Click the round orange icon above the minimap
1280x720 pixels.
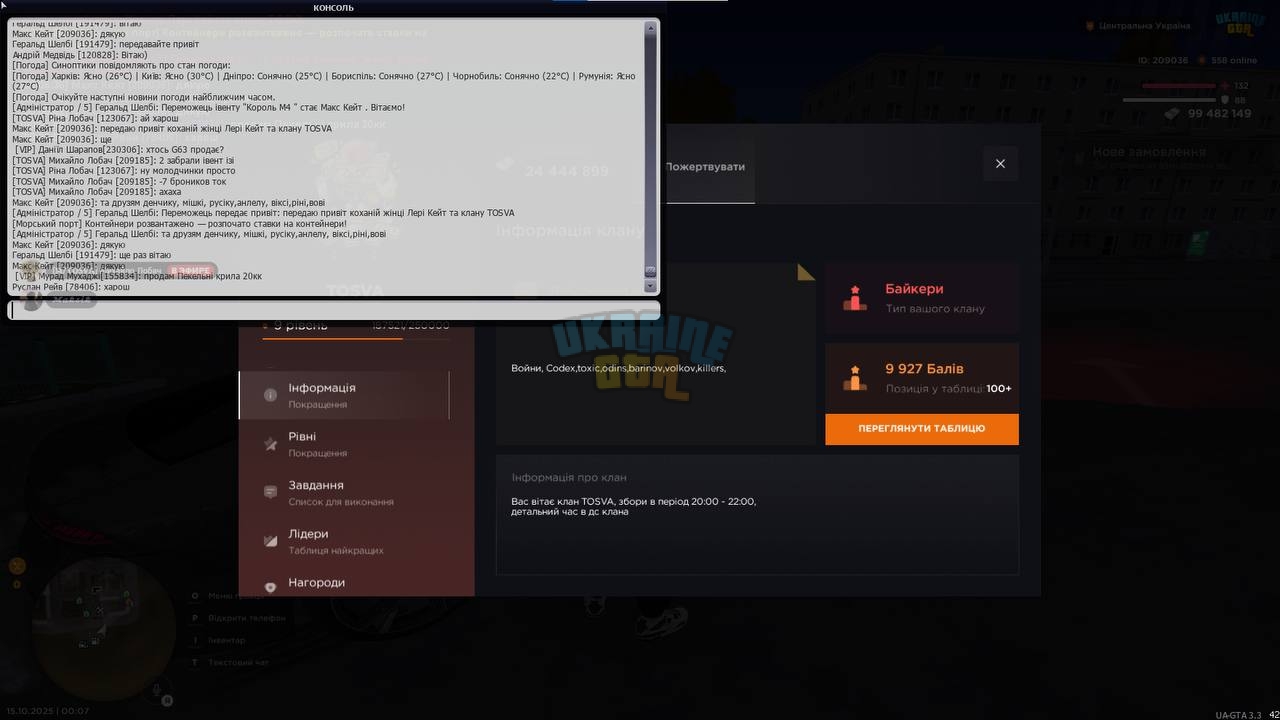coord(17,566)
